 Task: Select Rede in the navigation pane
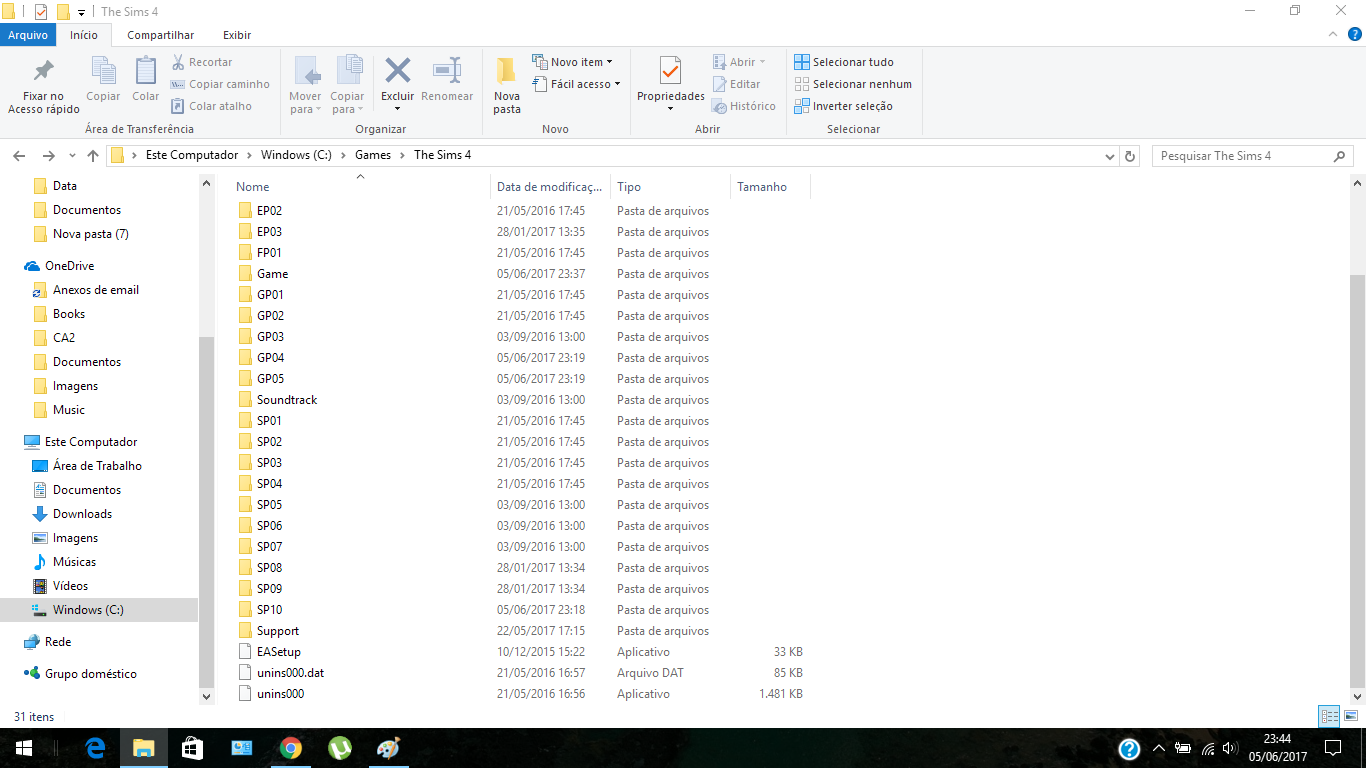coord(58,642)
